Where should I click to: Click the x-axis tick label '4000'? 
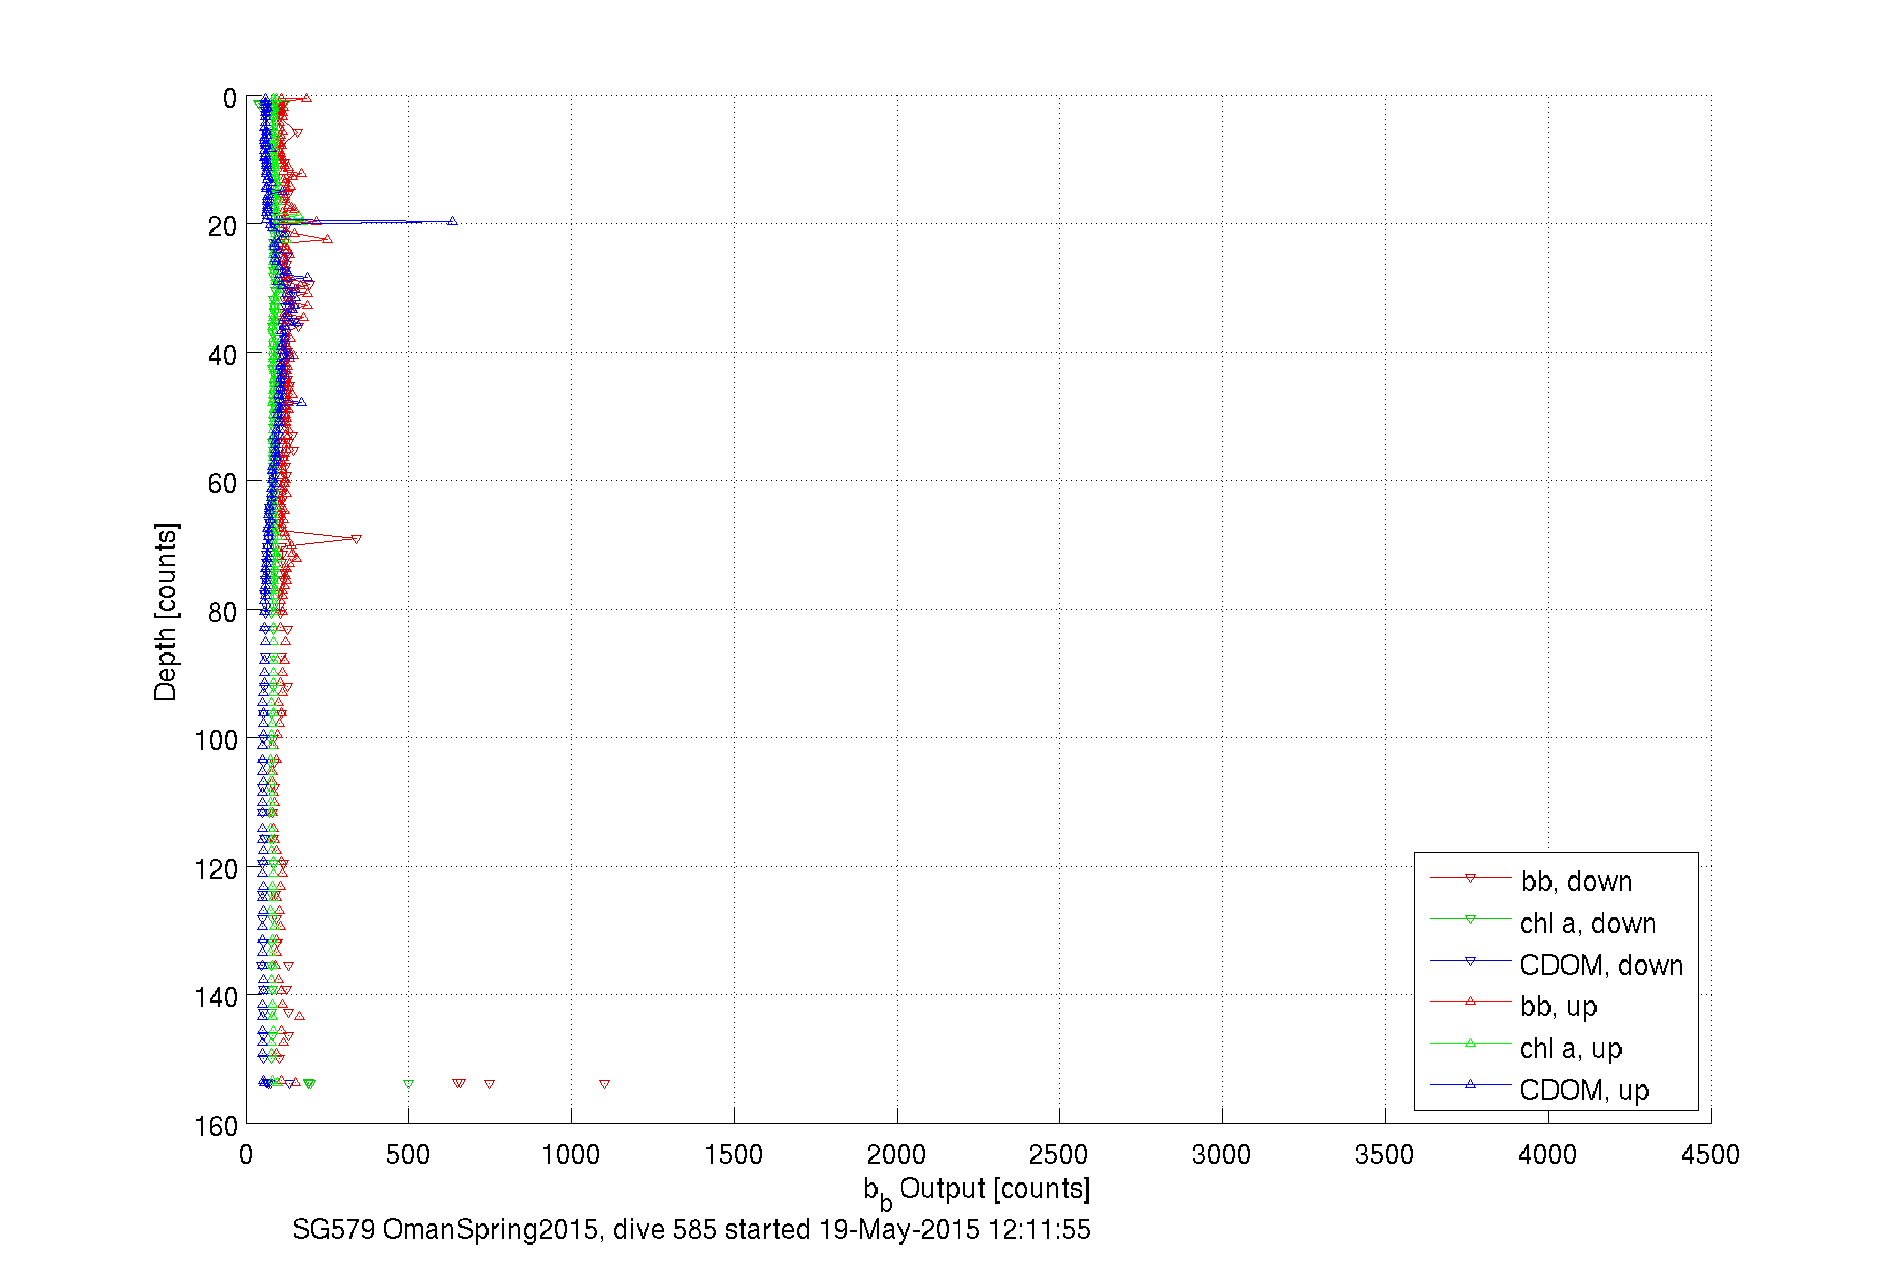click(x=1548, y=1155)
